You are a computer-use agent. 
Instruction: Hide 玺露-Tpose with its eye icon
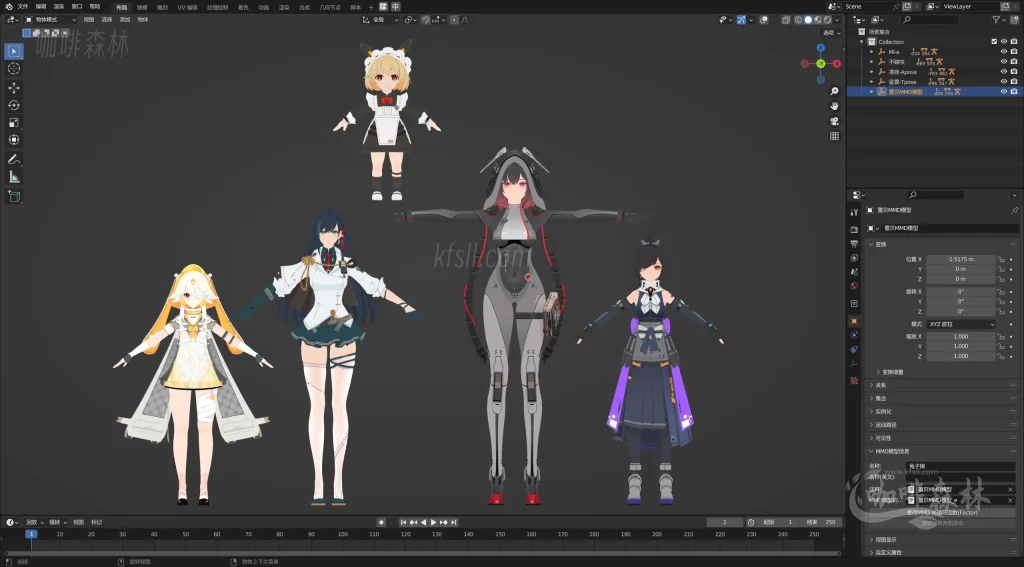click(x=1004, y=82)
